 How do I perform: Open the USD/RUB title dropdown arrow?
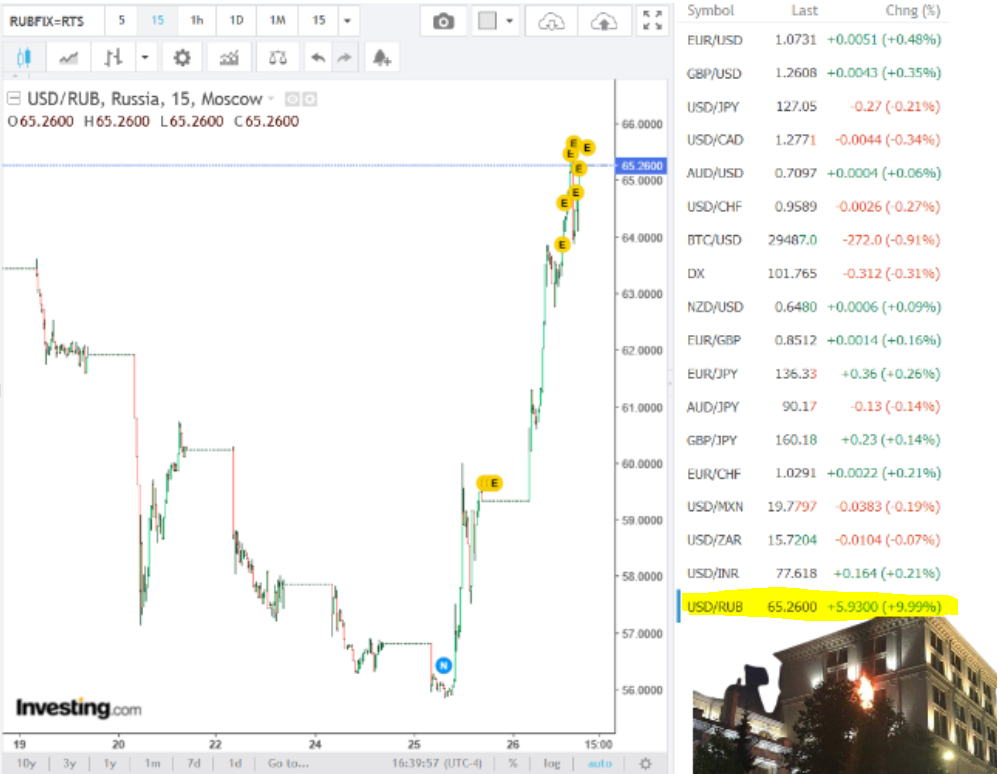(x=271, y=99)
